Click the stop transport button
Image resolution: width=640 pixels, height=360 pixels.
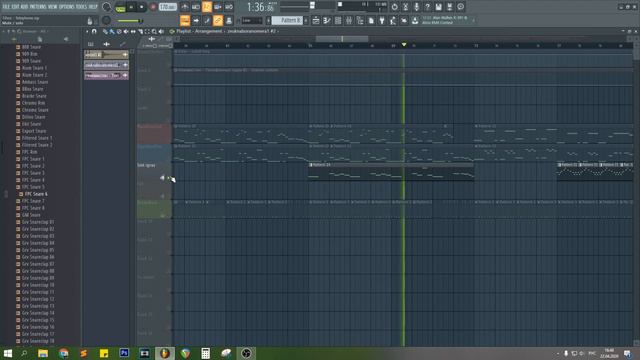click(x=142, y=7)
